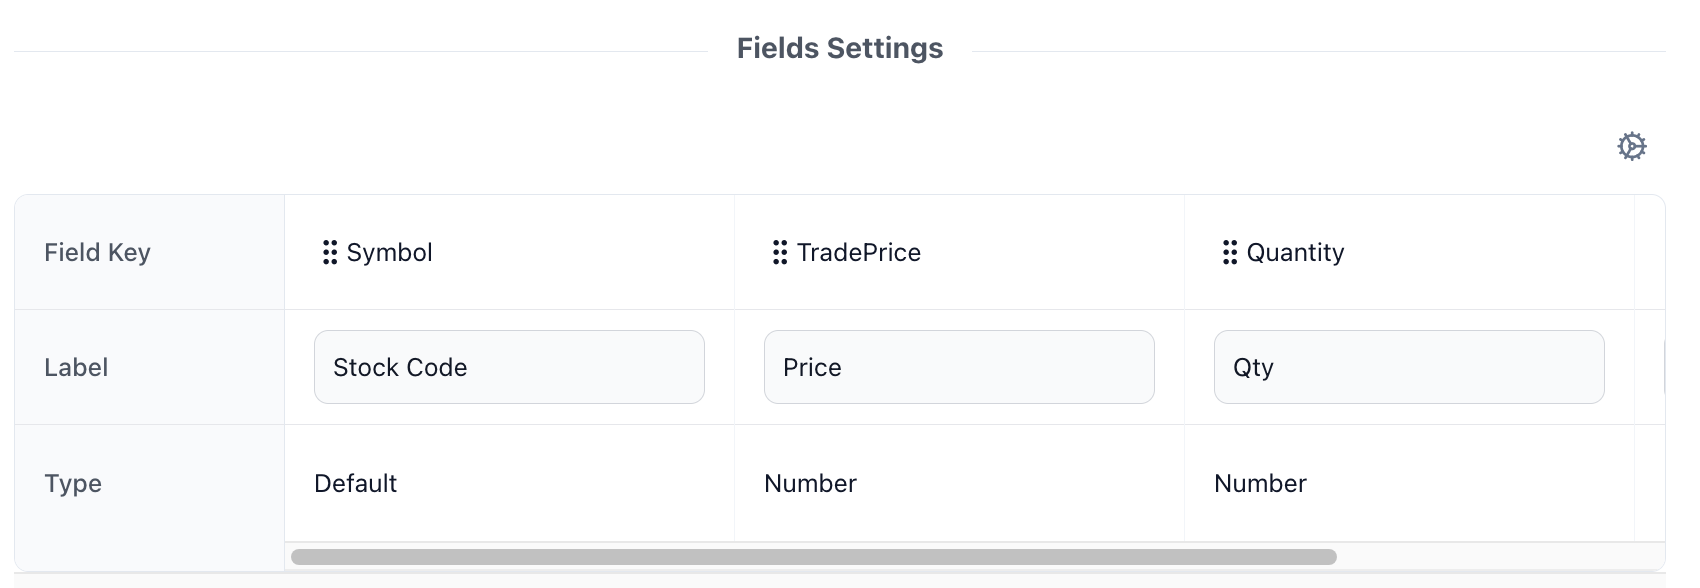Grab the drag handle beside Symbol
Screen dimensions: 1700x588
(330, 253)
